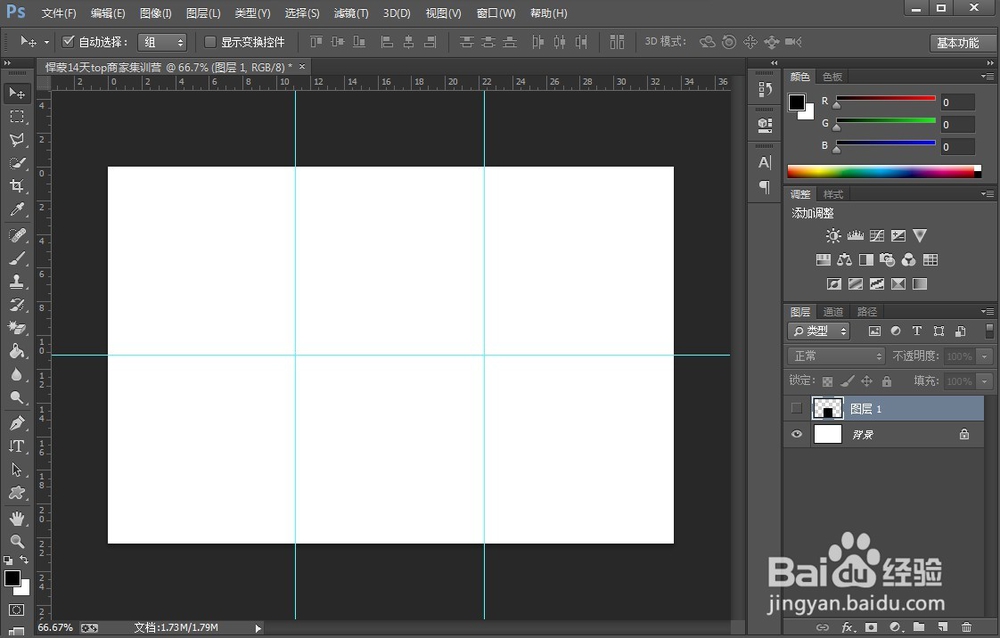Click the red R slider track
This screenshot has width=1000, height=638.
886,99
